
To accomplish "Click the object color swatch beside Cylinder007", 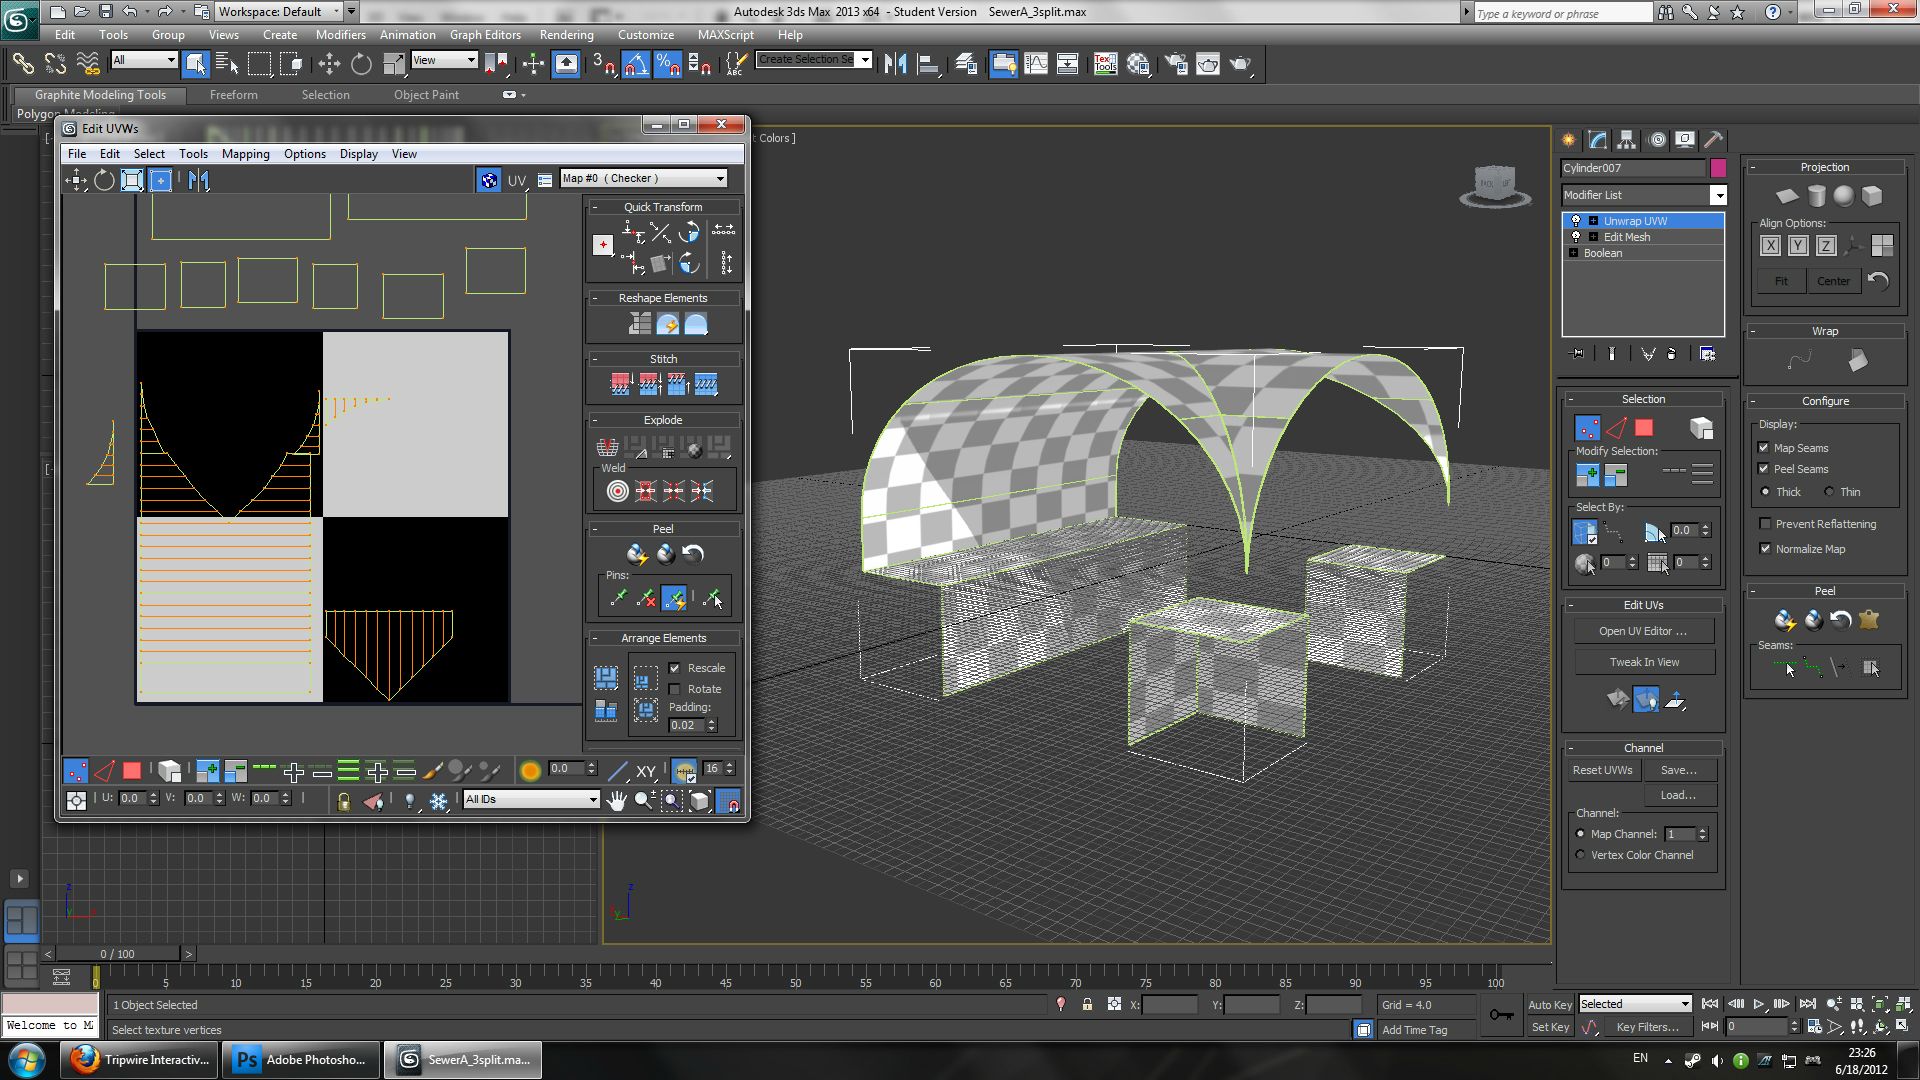I will [x=1718, y=168].
